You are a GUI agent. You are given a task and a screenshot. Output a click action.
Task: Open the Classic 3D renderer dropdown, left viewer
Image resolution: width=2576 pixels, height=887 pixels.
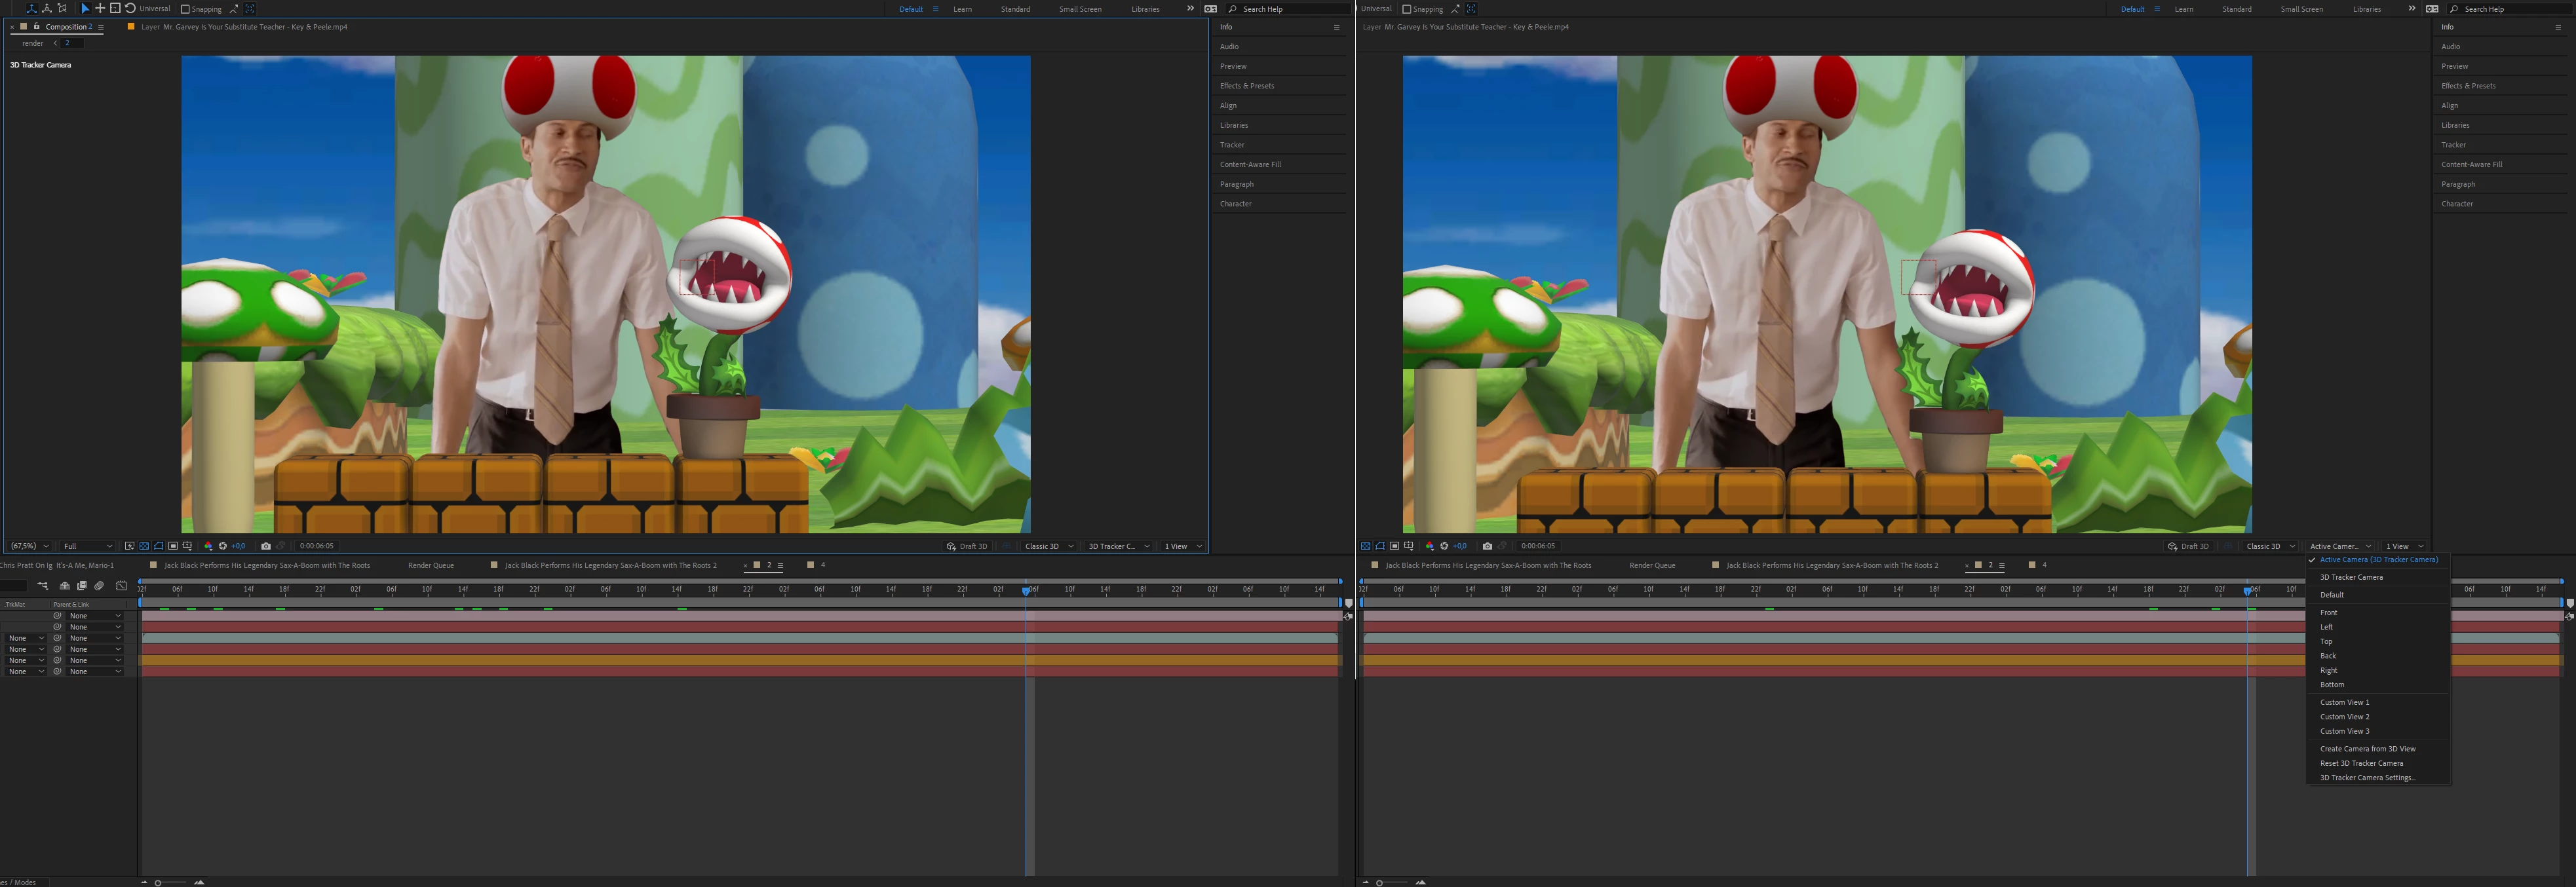pyautogui.click(x=1049, y=546)
